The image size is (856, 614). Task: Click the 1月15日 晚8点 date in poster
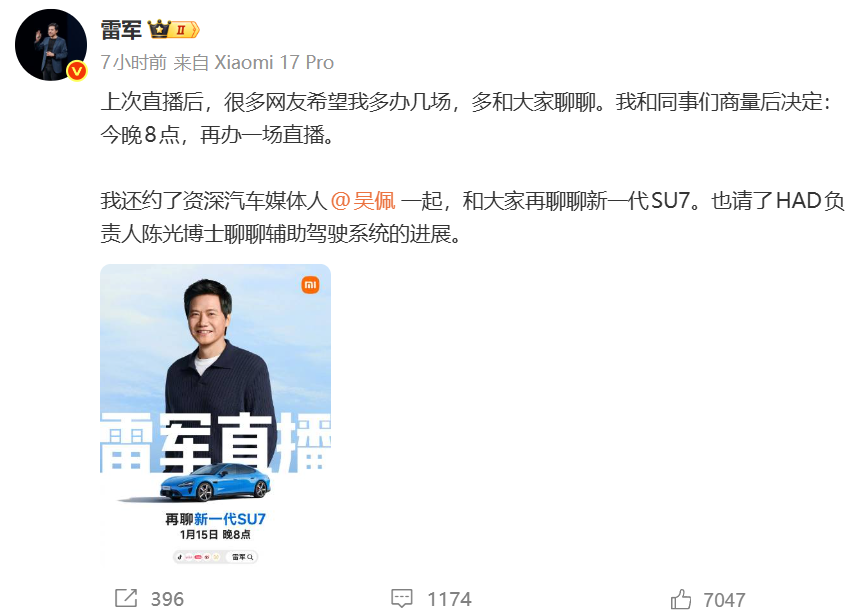(215, 534)
